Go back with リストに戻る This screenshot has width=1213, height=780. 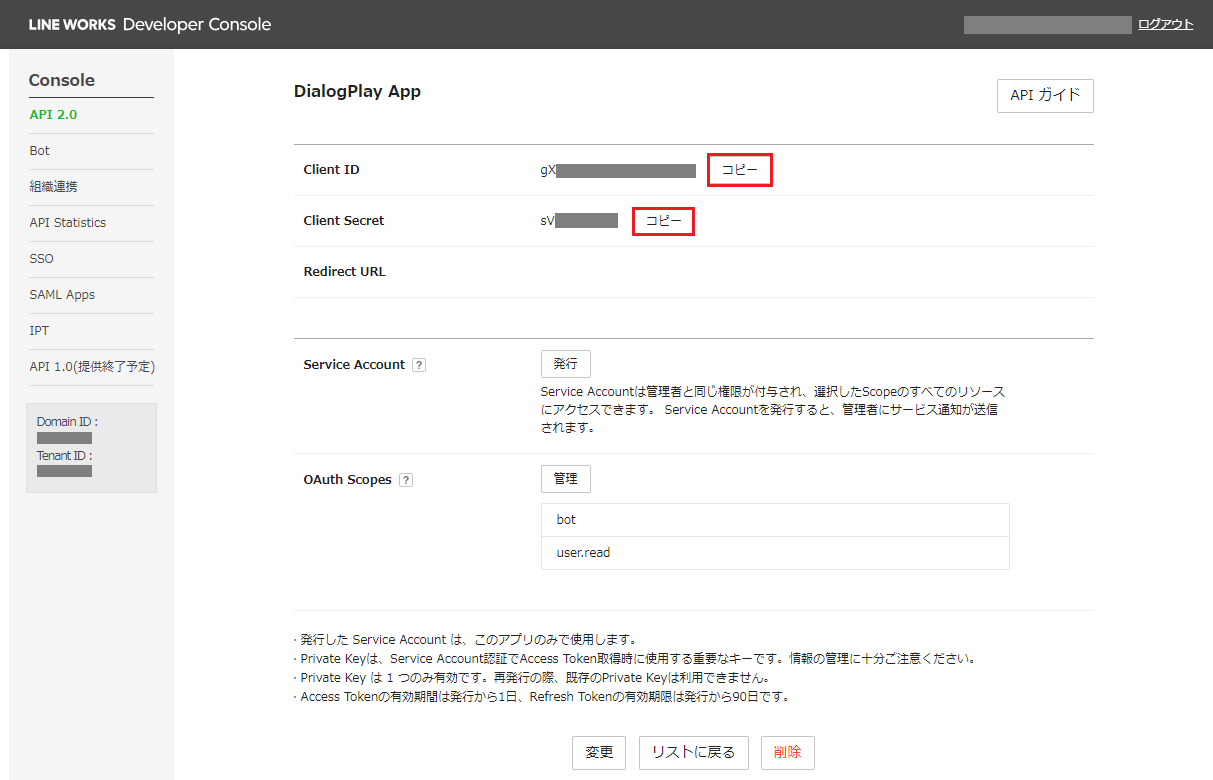tap(693, 753)
